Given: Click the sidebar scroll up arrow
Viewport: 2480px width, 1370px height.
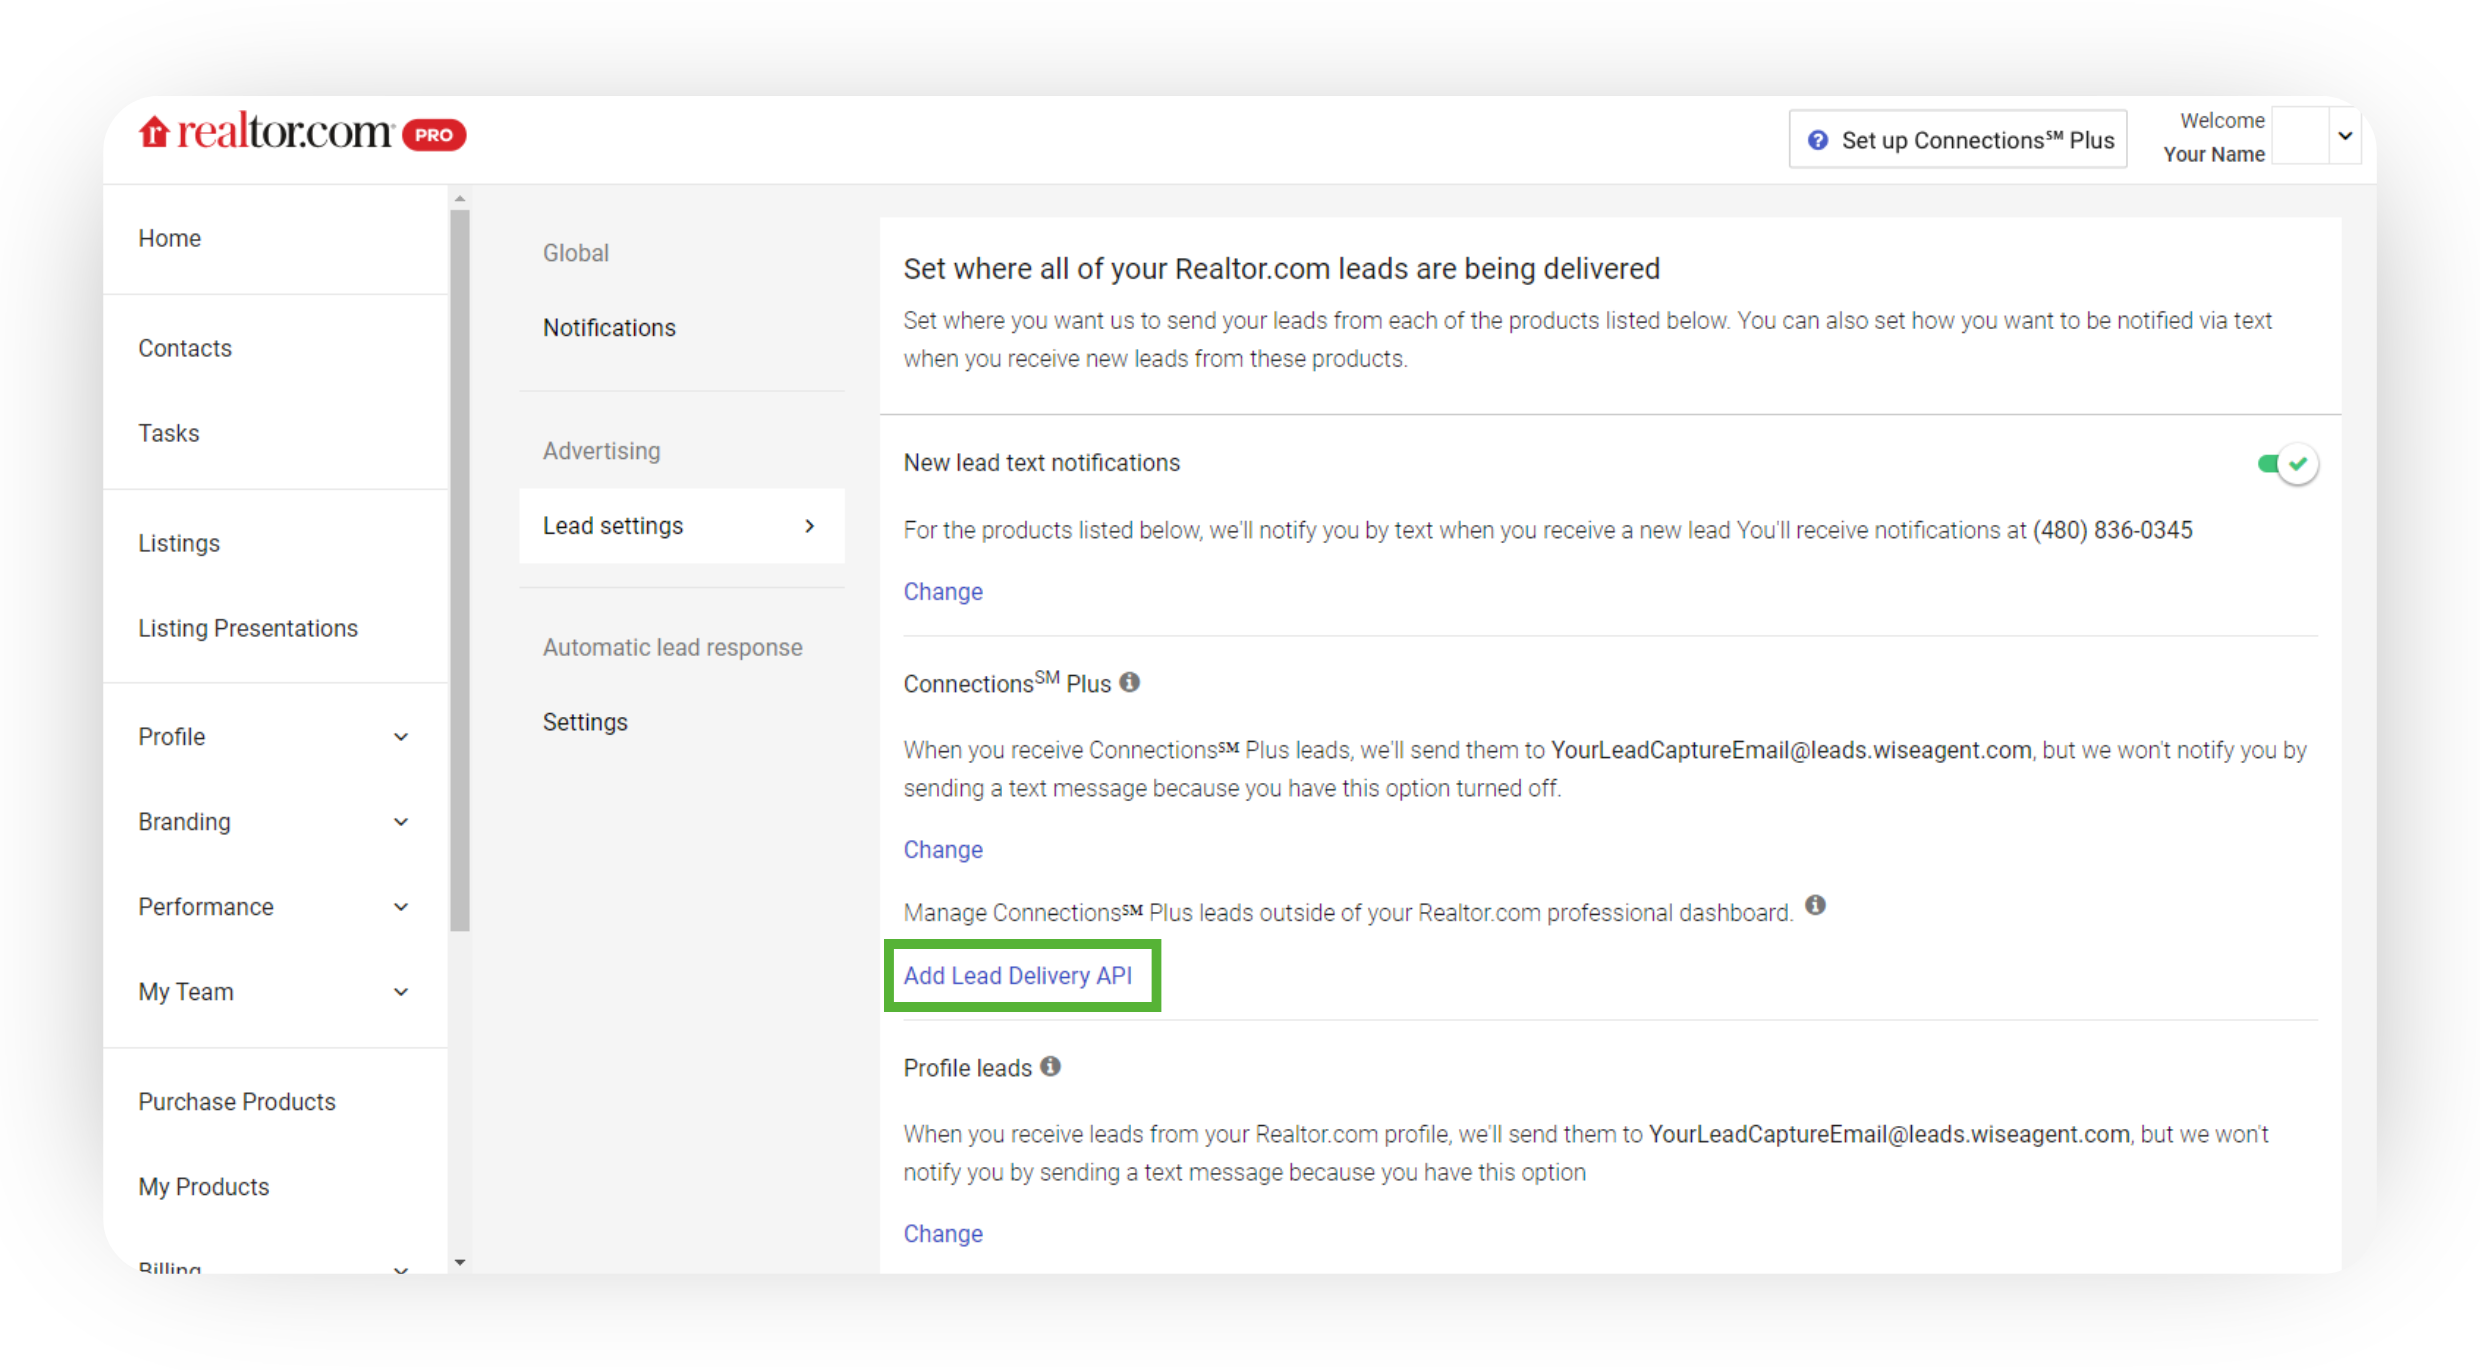Looking at the screenshot, I should (x=460, y=198).
